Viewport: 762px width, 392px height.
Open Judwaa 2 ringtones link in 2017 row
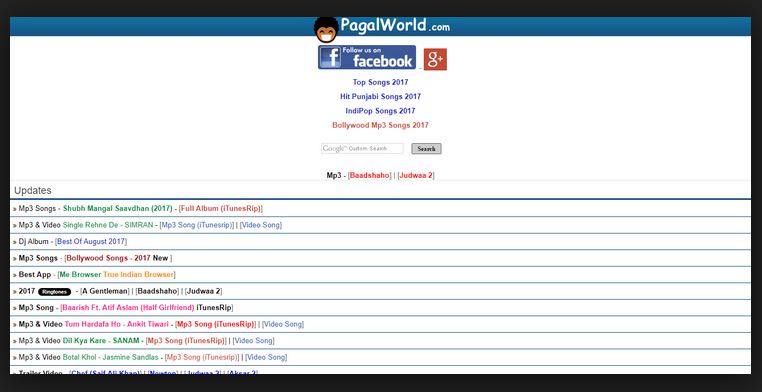204,291
